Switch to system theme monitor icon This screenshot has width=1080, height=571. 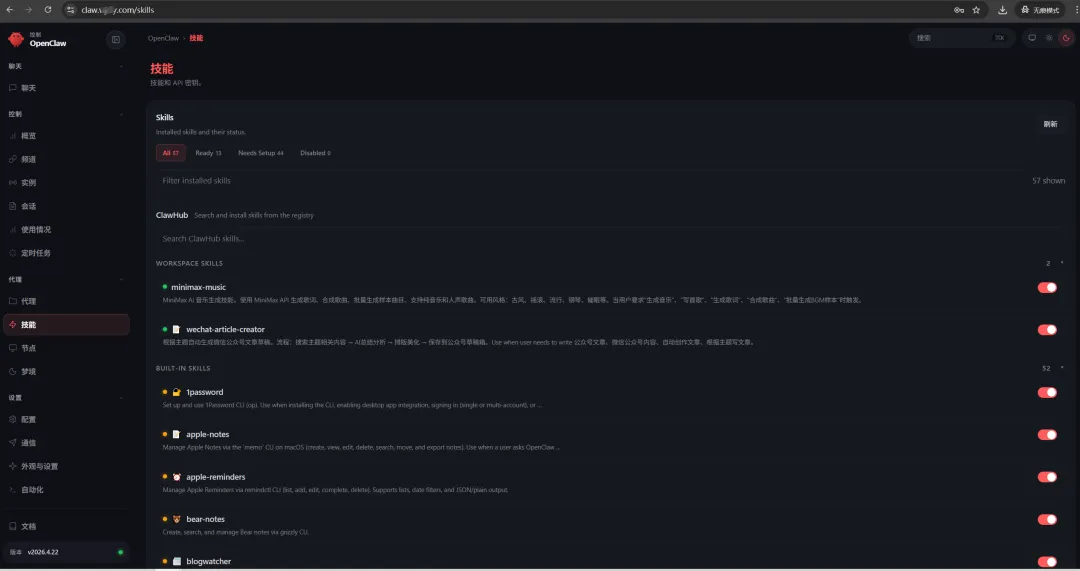(1032, 38)
